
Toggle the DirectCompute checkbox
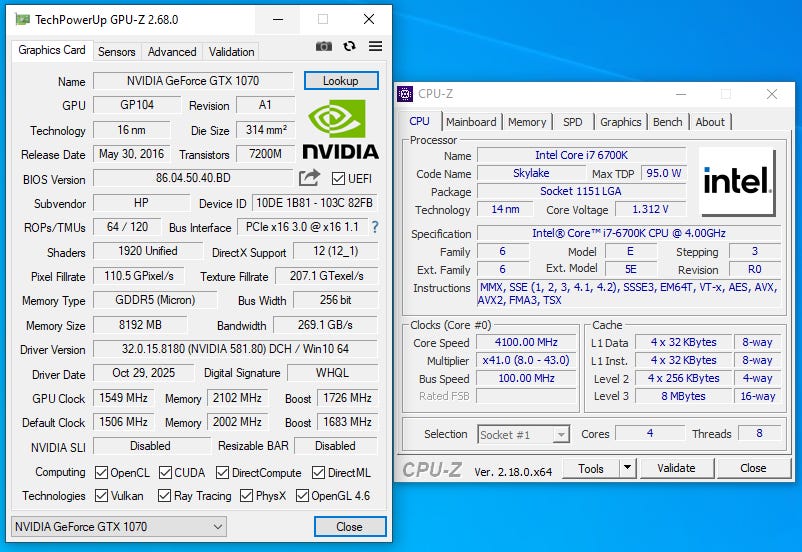[x=222, y=473]
